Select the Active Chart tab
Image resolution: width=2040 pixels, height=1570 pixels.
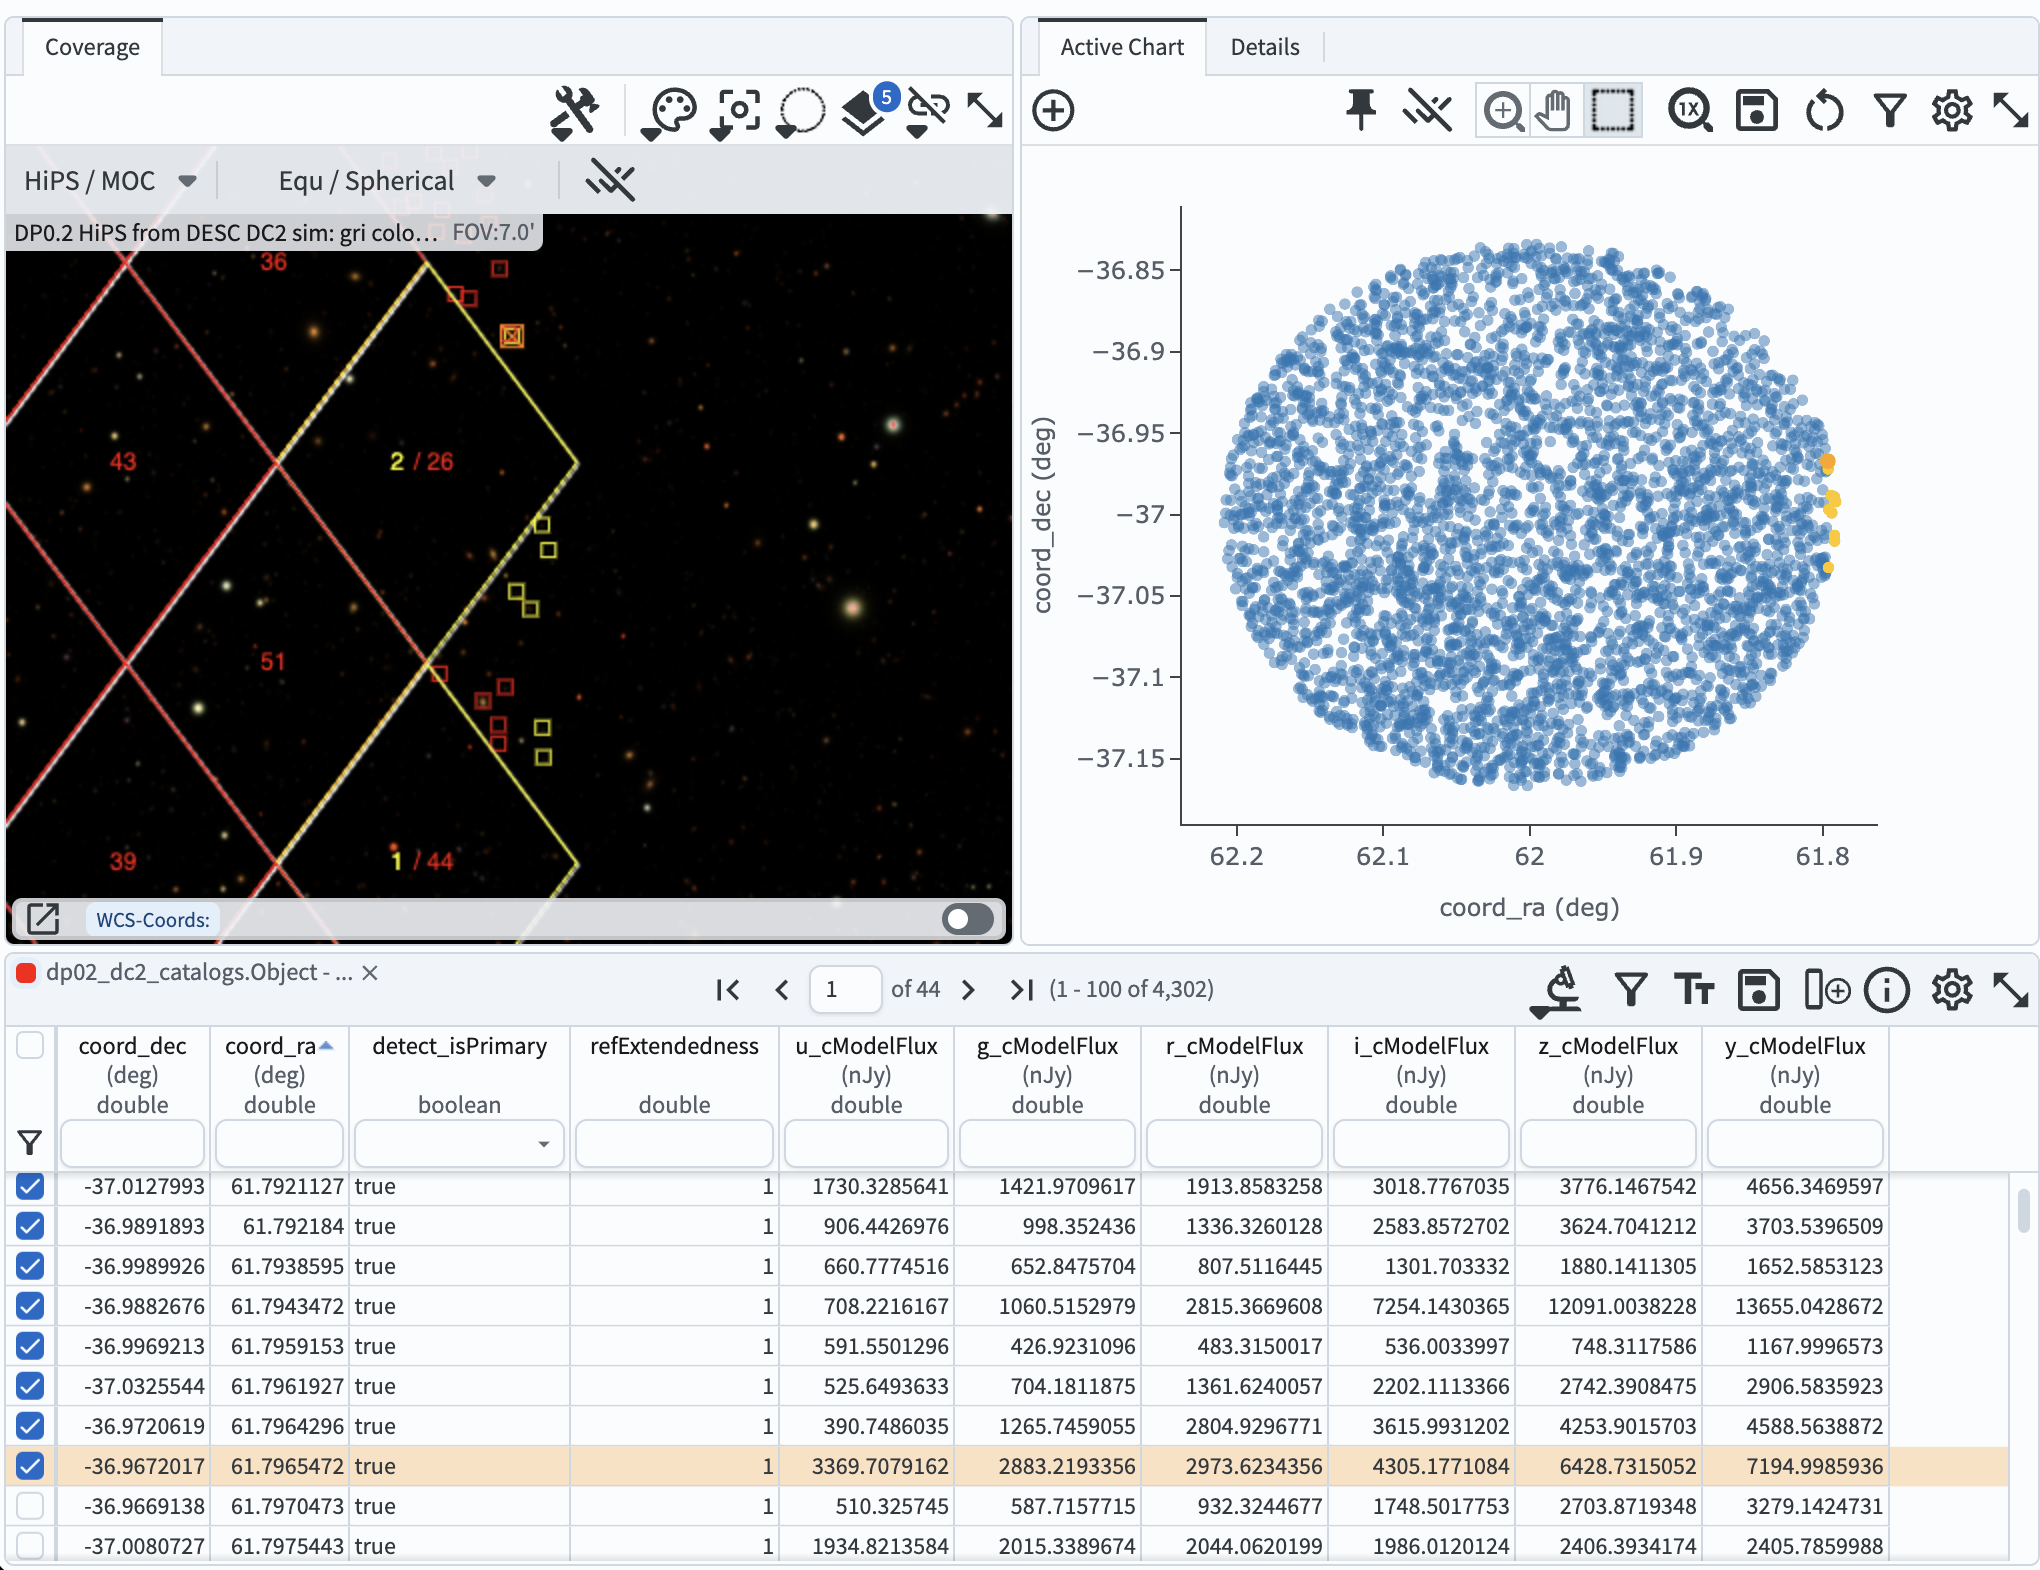click(1121, 47)
